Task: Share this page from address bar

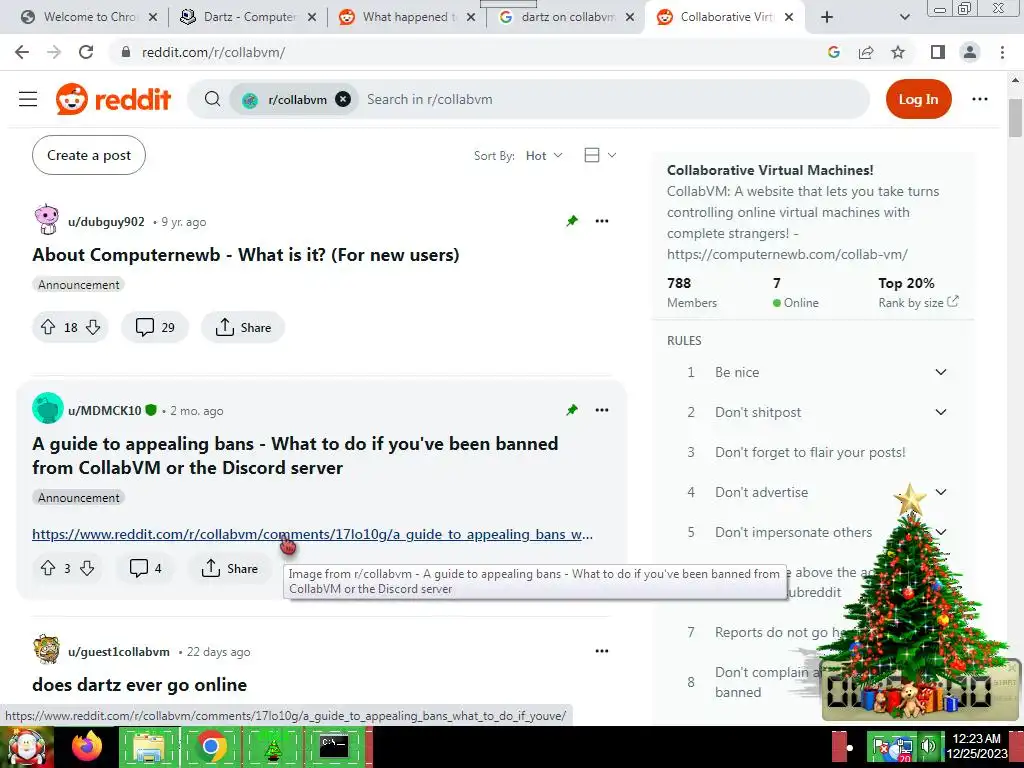Action: (866, 52)
